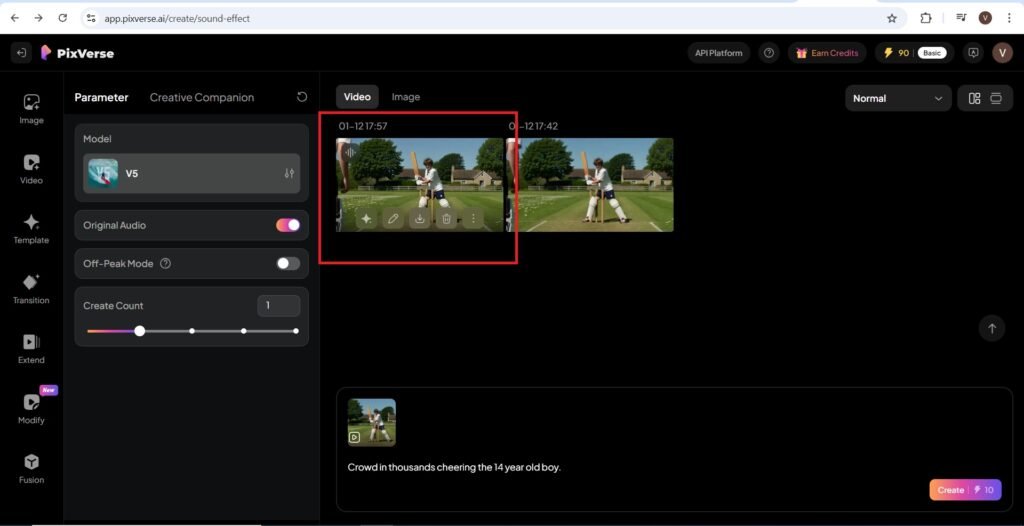Switch to the grid layout view icon
Image resolution: width=1024 pixels, height=526 pixels.
974,98
